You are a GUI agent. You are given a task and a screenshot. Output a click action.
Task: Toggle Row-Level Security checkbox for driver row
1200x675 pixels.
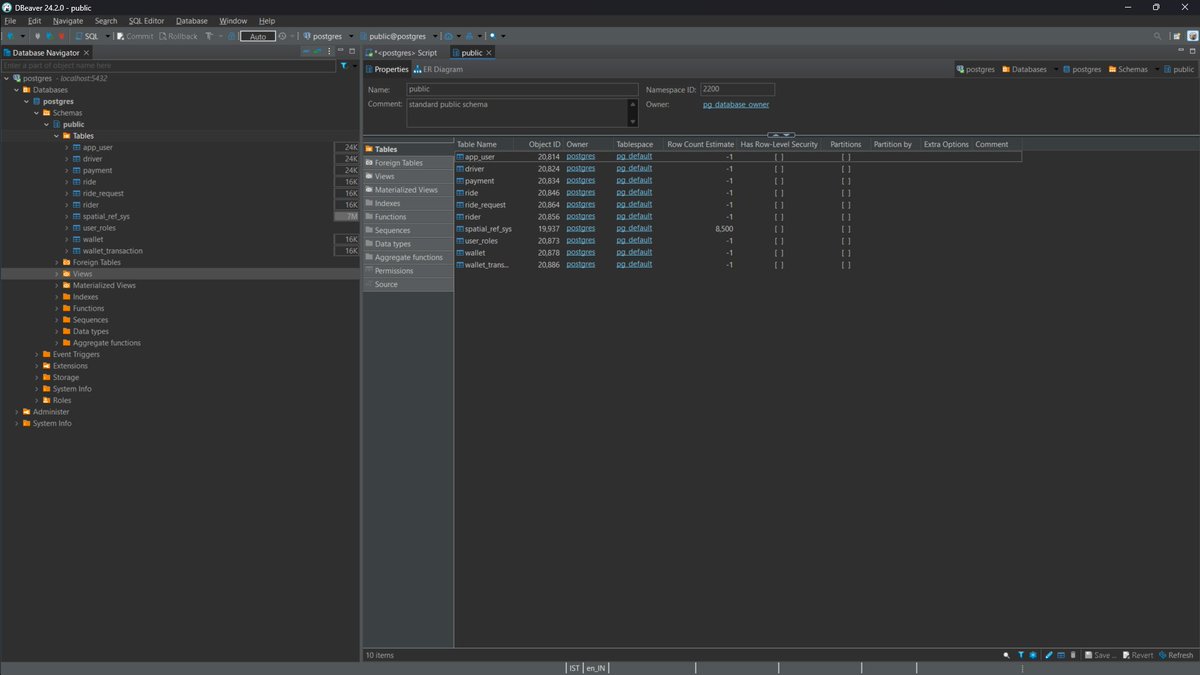(x=779, y=169)
